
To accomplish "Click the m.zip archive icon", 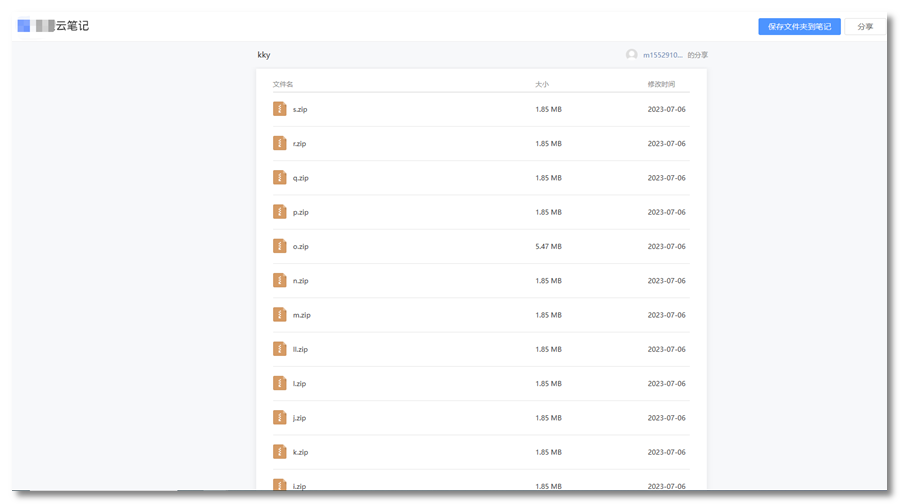I will (x=280, y=315).
